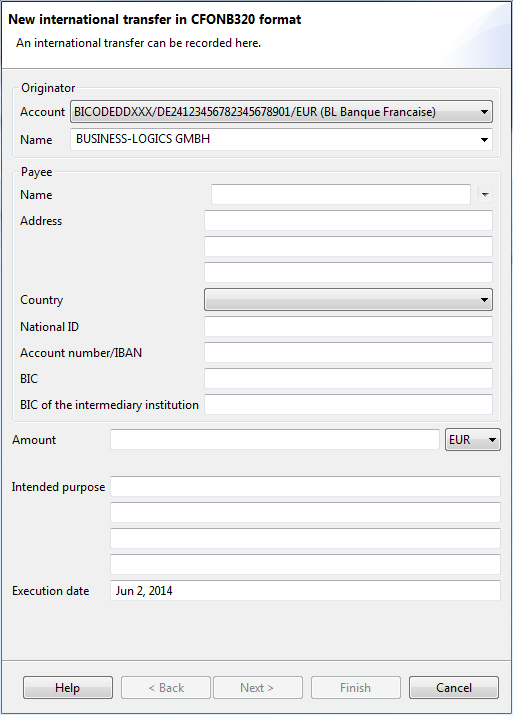Focus the Payee BIC field
Screen dimensions: 513x715
(x=348, y=378)
